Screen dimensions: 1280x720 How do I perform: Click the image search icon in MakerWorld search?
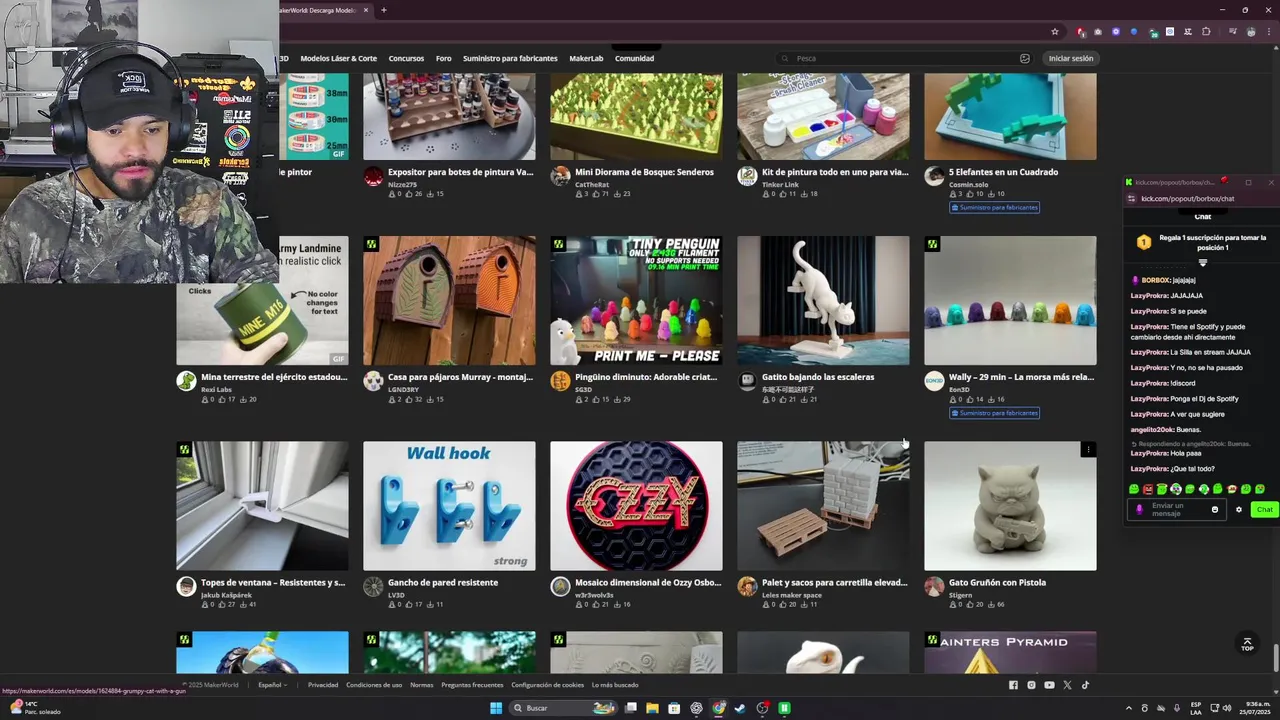pyautogui.click(x=1024, y=58)
